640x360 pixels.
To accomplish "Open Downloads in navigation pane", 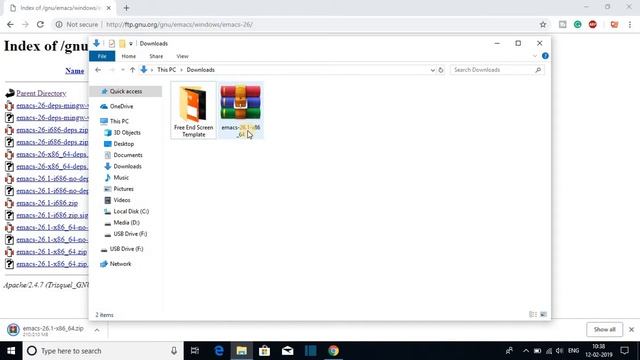I will pos(127,166).
